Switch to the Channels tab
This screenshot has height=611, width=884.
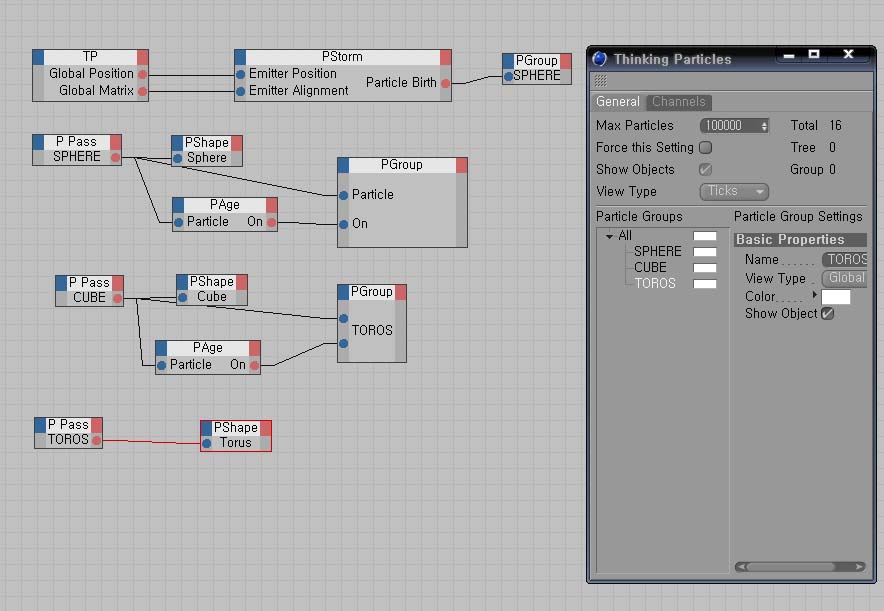pyautogui.click(x=679, y=101)
